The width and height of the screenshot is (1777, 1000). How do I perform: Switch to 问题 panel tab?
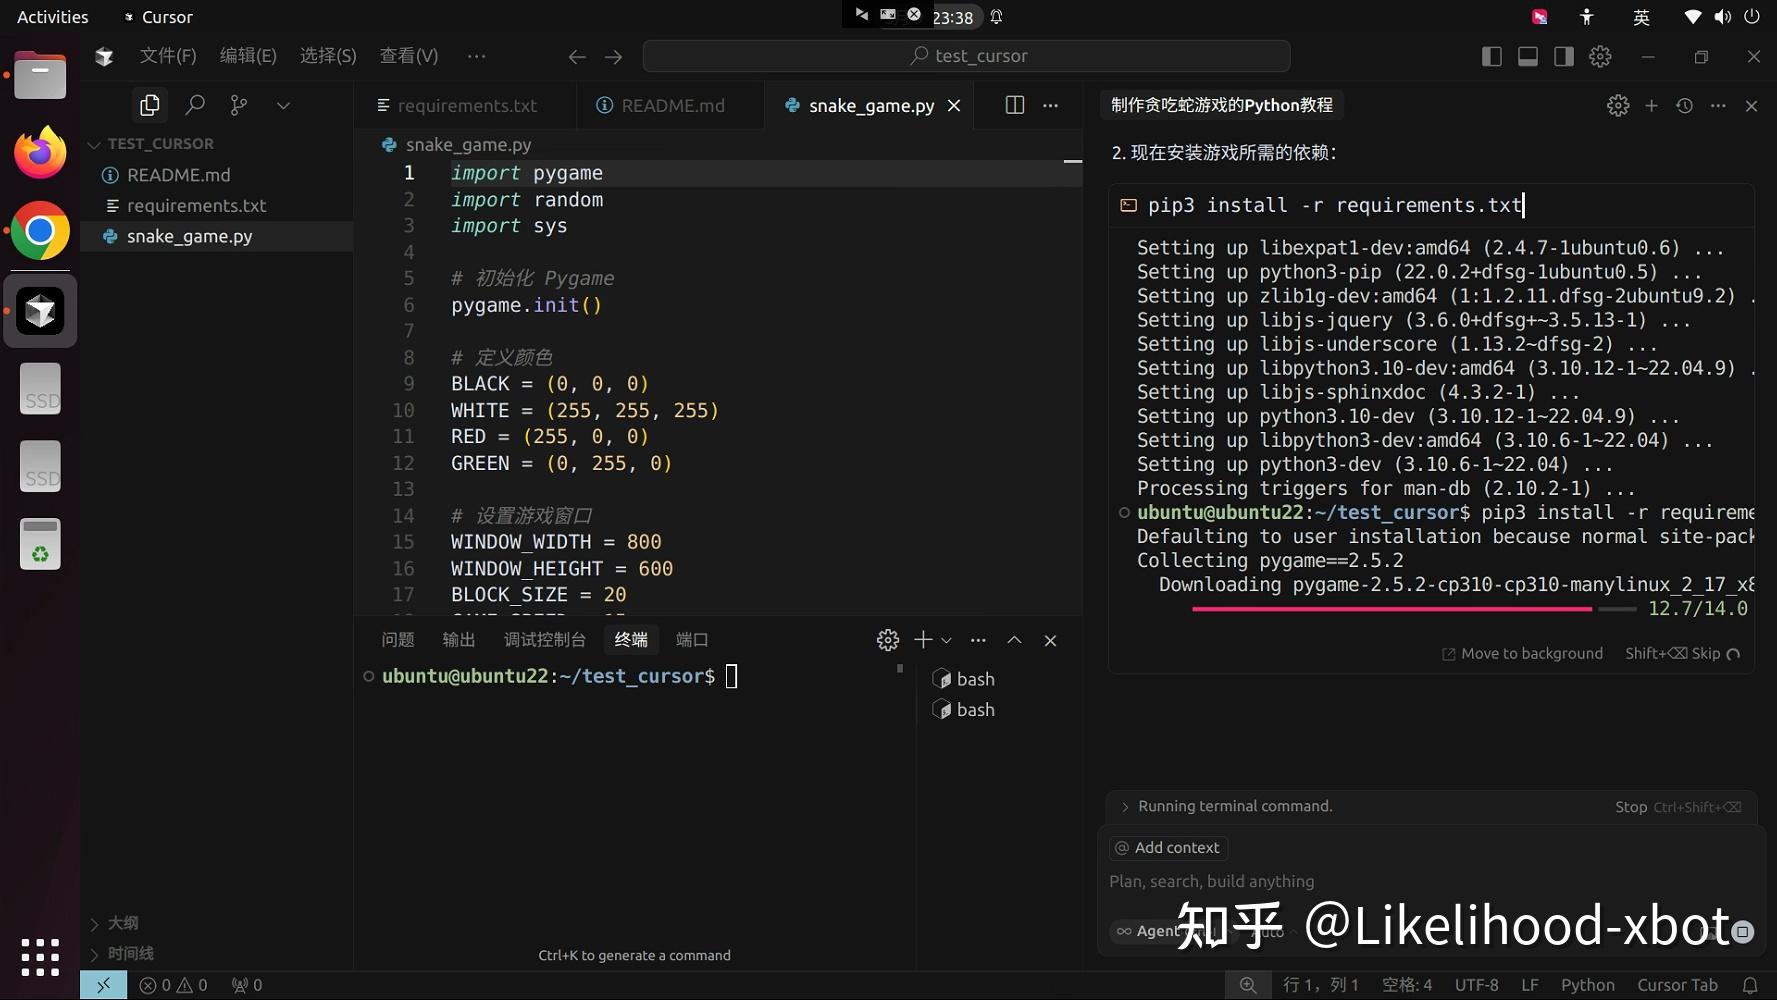click(x=398, y=640)
